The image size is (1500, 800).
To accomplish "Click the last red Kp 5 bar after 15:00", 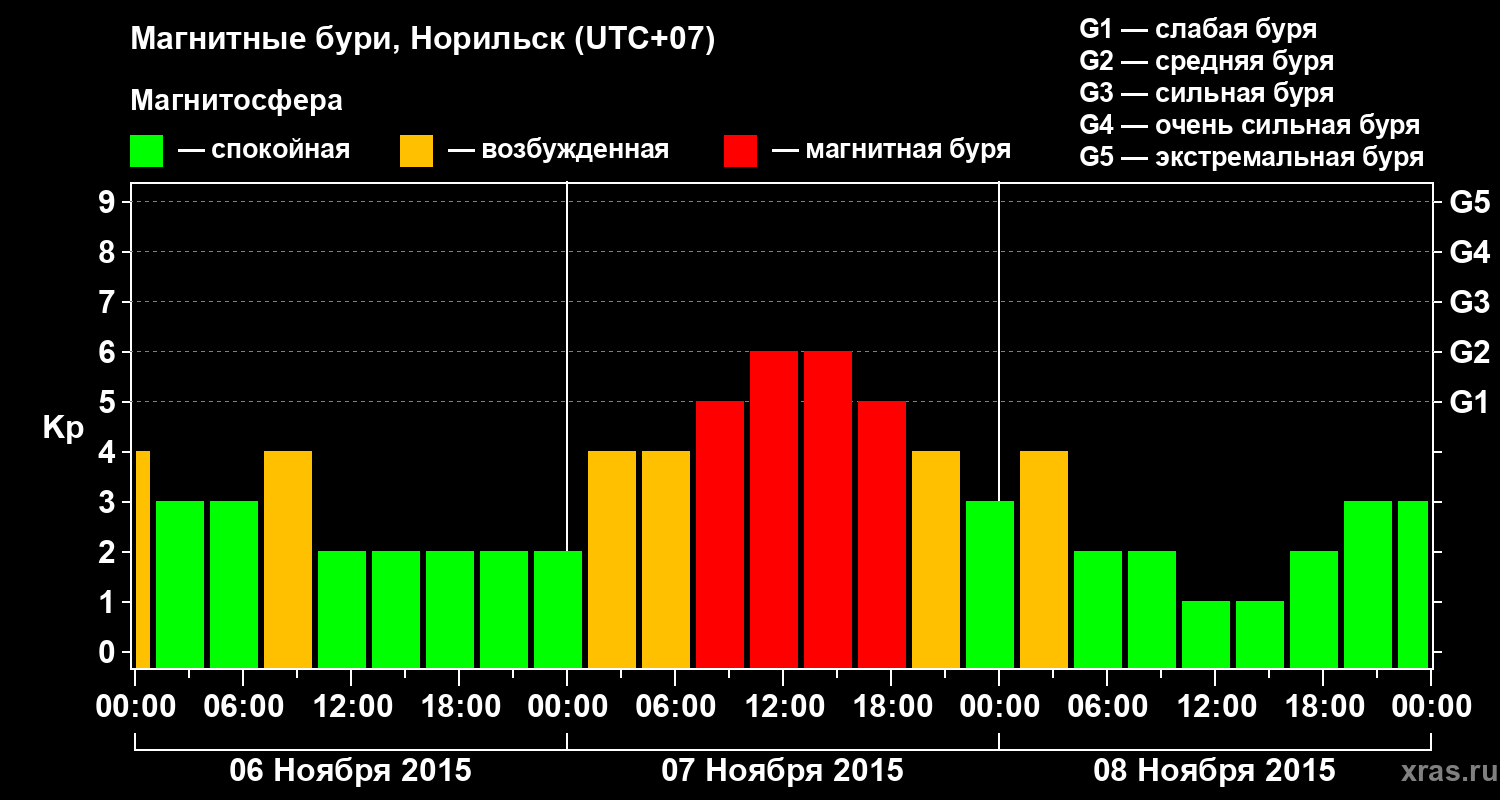I will (882, 534).
